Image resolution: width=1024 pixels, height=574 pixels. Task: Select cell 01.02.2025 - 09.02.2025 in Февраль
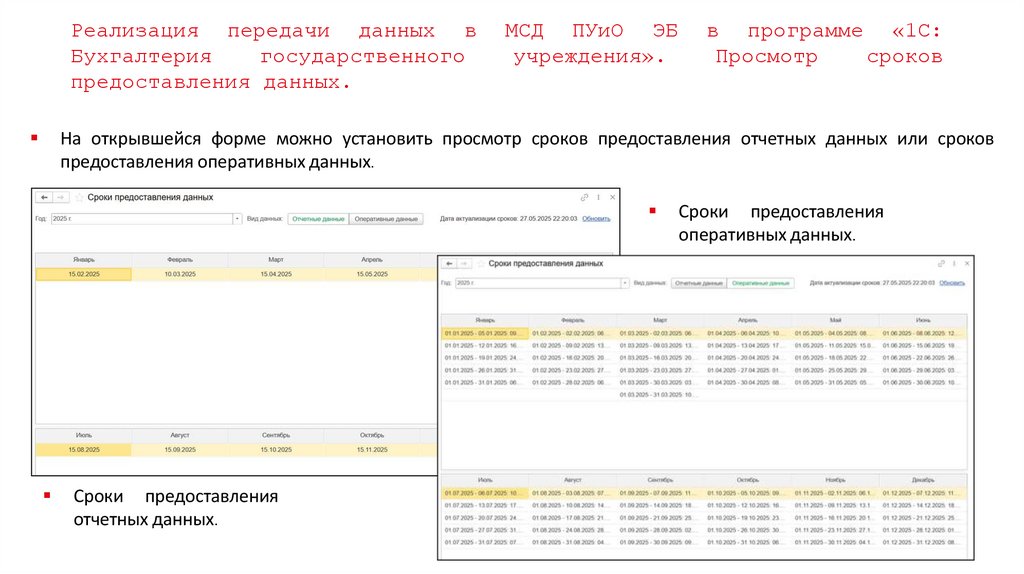coord(572,345)
